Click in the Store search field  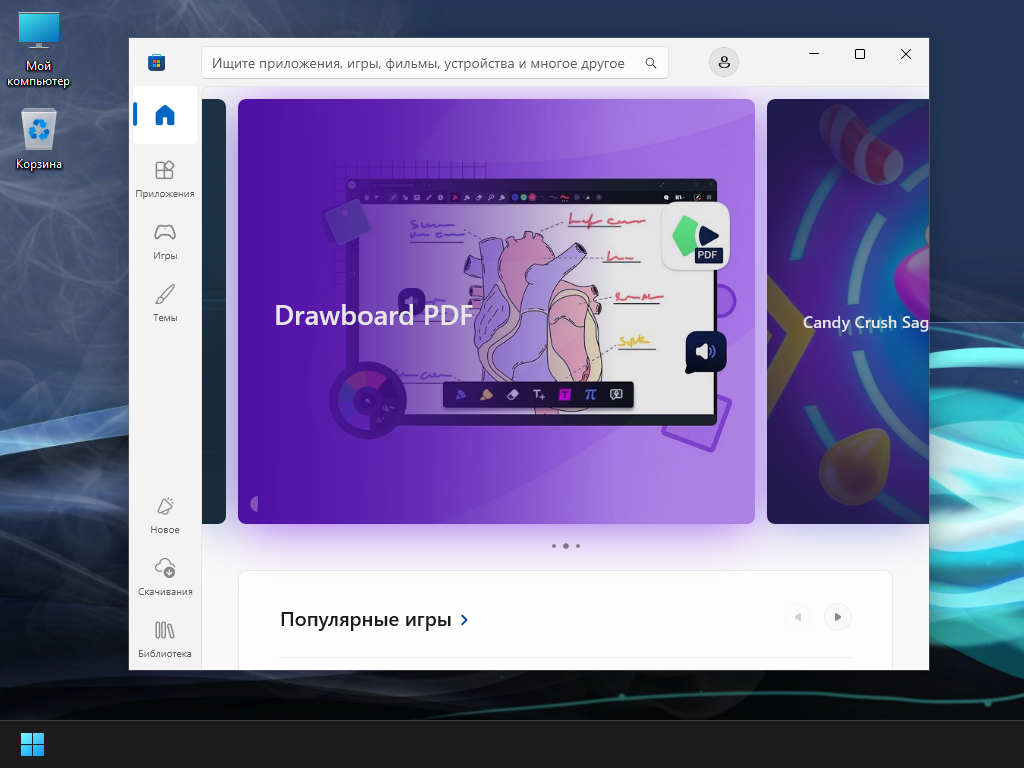point(434,63)
